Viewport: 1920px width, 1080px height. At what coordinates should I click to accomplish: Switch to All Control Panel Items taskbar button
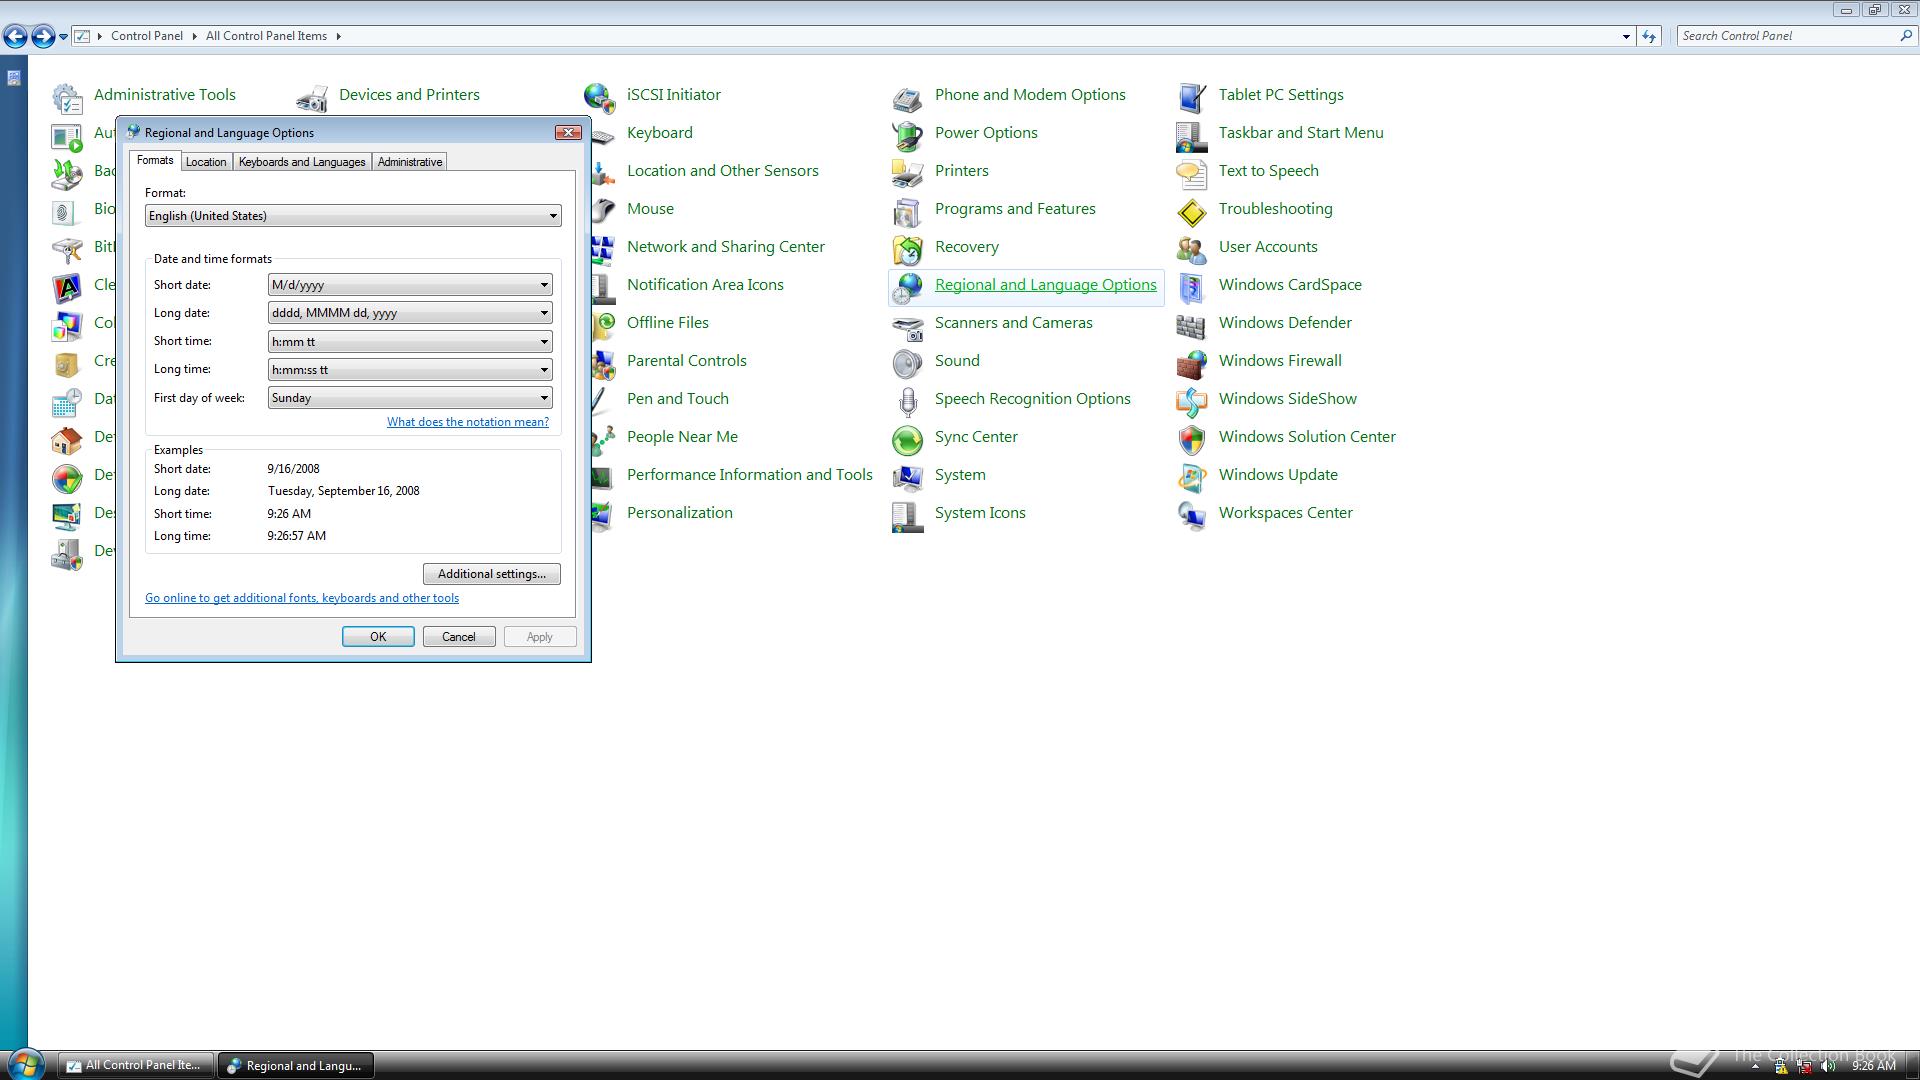135,1065
